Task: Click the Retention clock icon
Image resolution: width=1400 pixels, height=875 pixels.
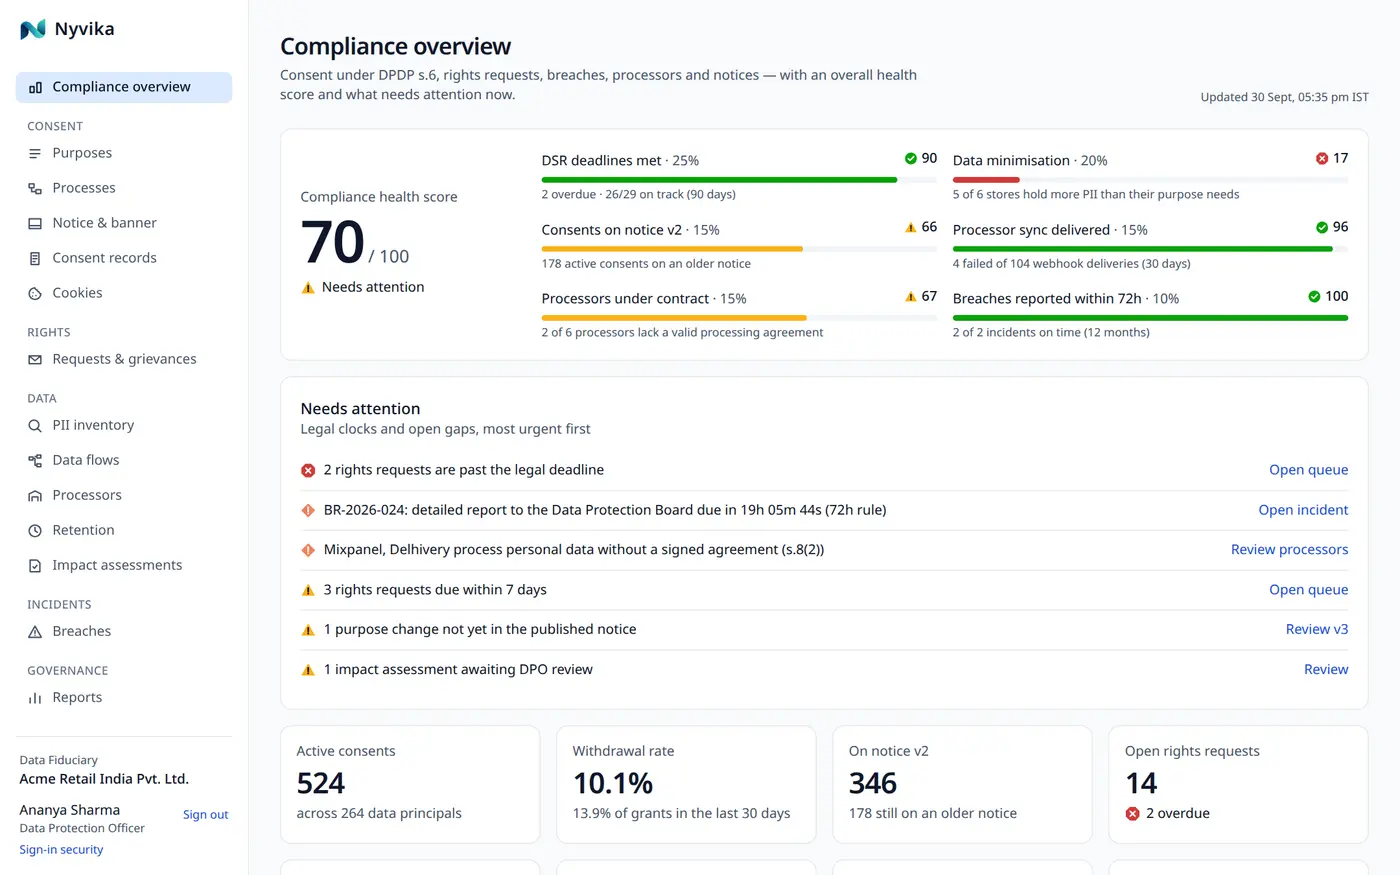Action: coord(35,530)
